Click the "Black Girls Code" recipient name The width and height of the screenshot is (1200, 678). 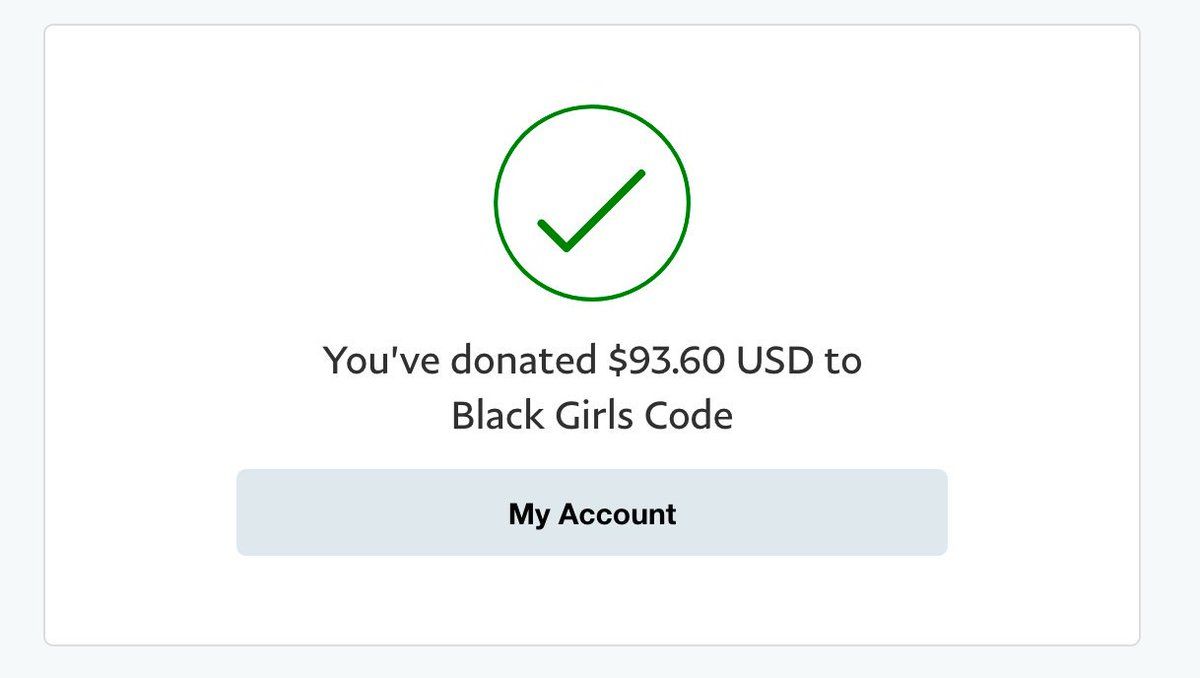(x=591, y=416)
